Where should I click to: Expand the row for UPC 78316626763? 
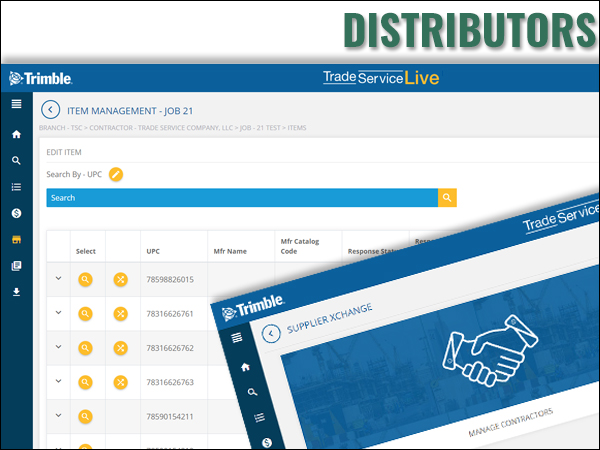(59, 381)
